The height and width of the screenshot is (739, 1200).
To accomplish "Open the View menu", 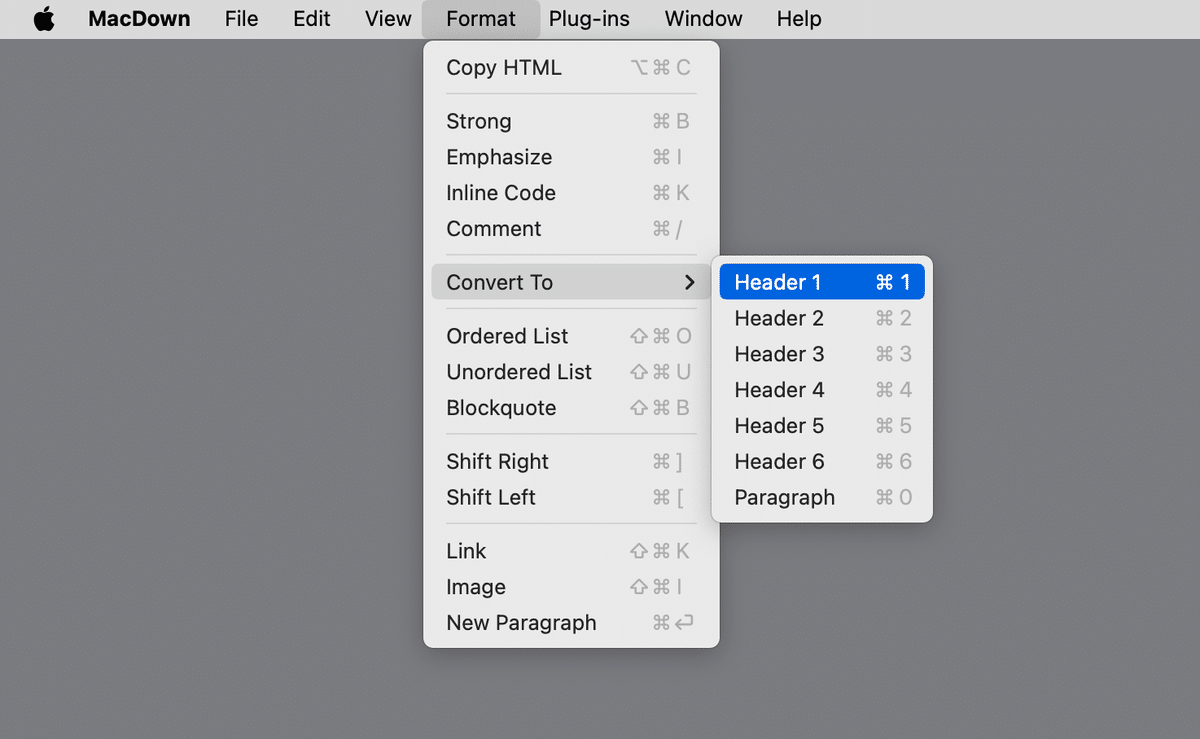I will [388, 19].
